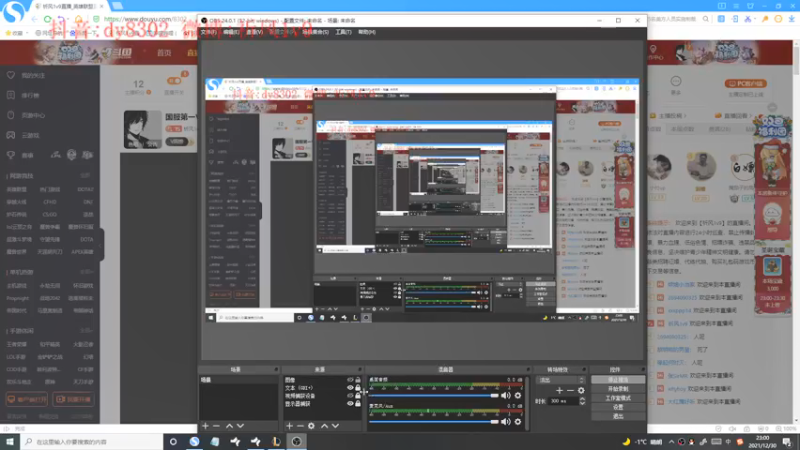Mute the 麦克风/Aux microphone channel

[x=506, y=421]
